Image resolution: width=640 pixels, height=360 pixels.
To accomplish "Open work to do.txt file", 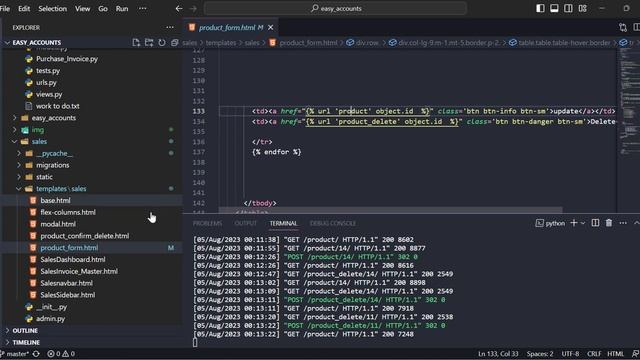I will (58, 106).
